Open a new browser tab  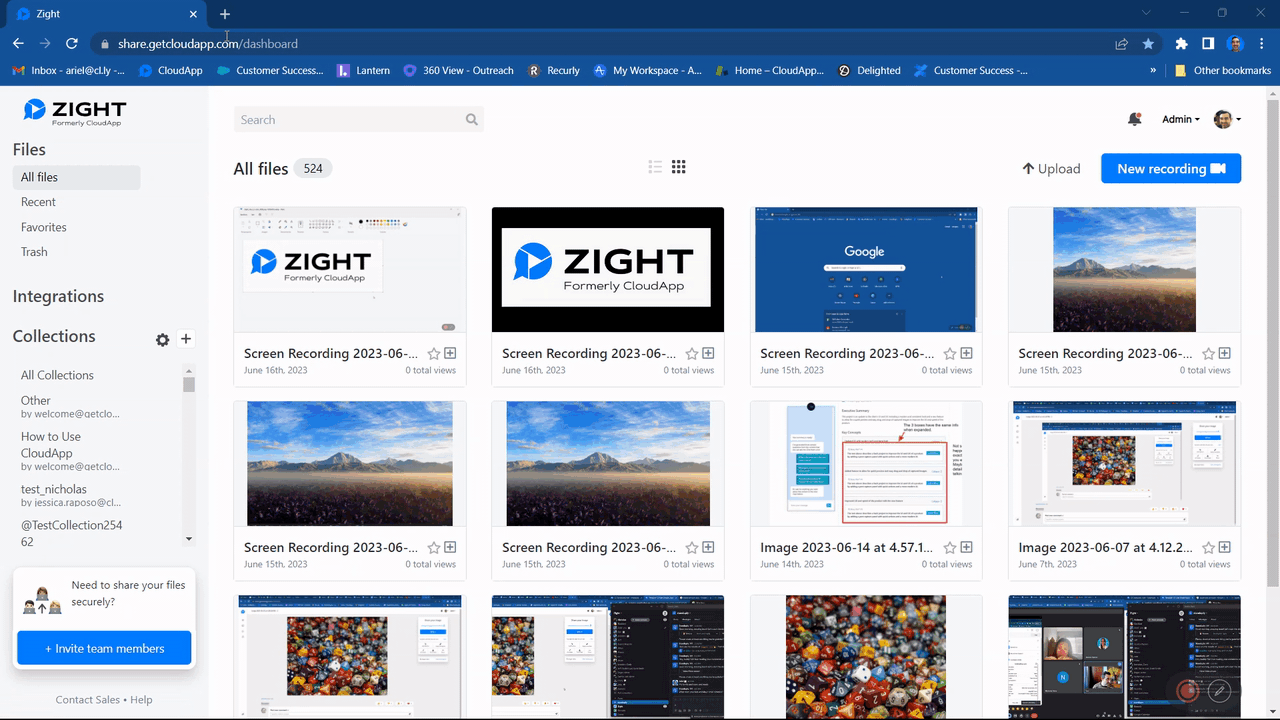pos(225,14)
